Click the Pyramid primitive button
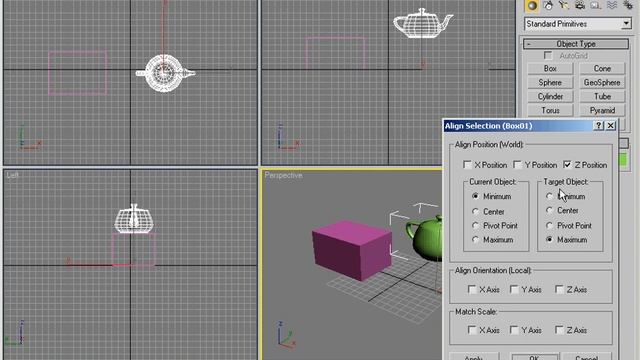The width and height of the screenshot is (640, 360). click(602, 110)
